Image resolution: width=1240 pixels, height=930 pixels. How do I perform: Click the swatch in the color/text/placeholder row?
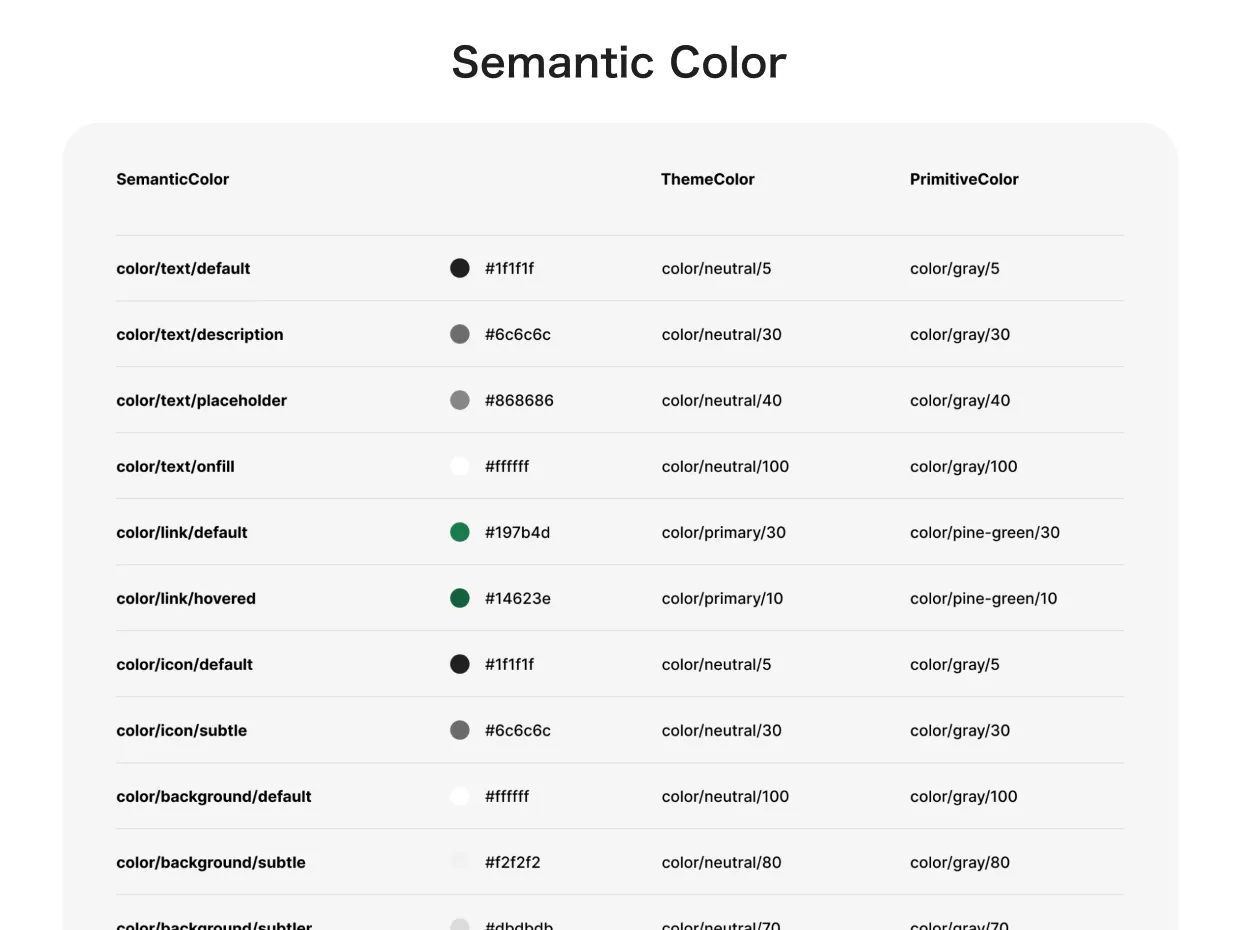[x=460, y=400]
